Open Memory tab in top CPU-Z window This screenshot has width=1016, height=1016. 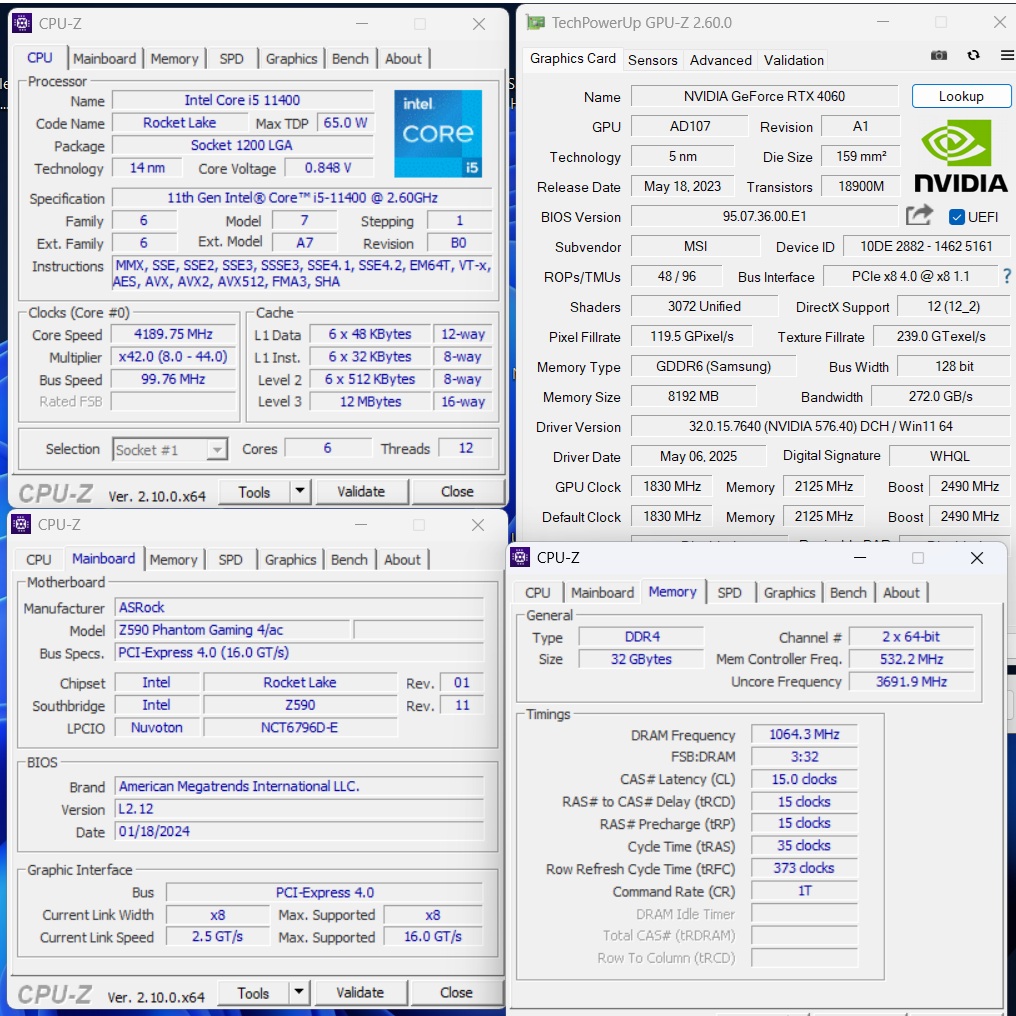(x=174, y=59)
